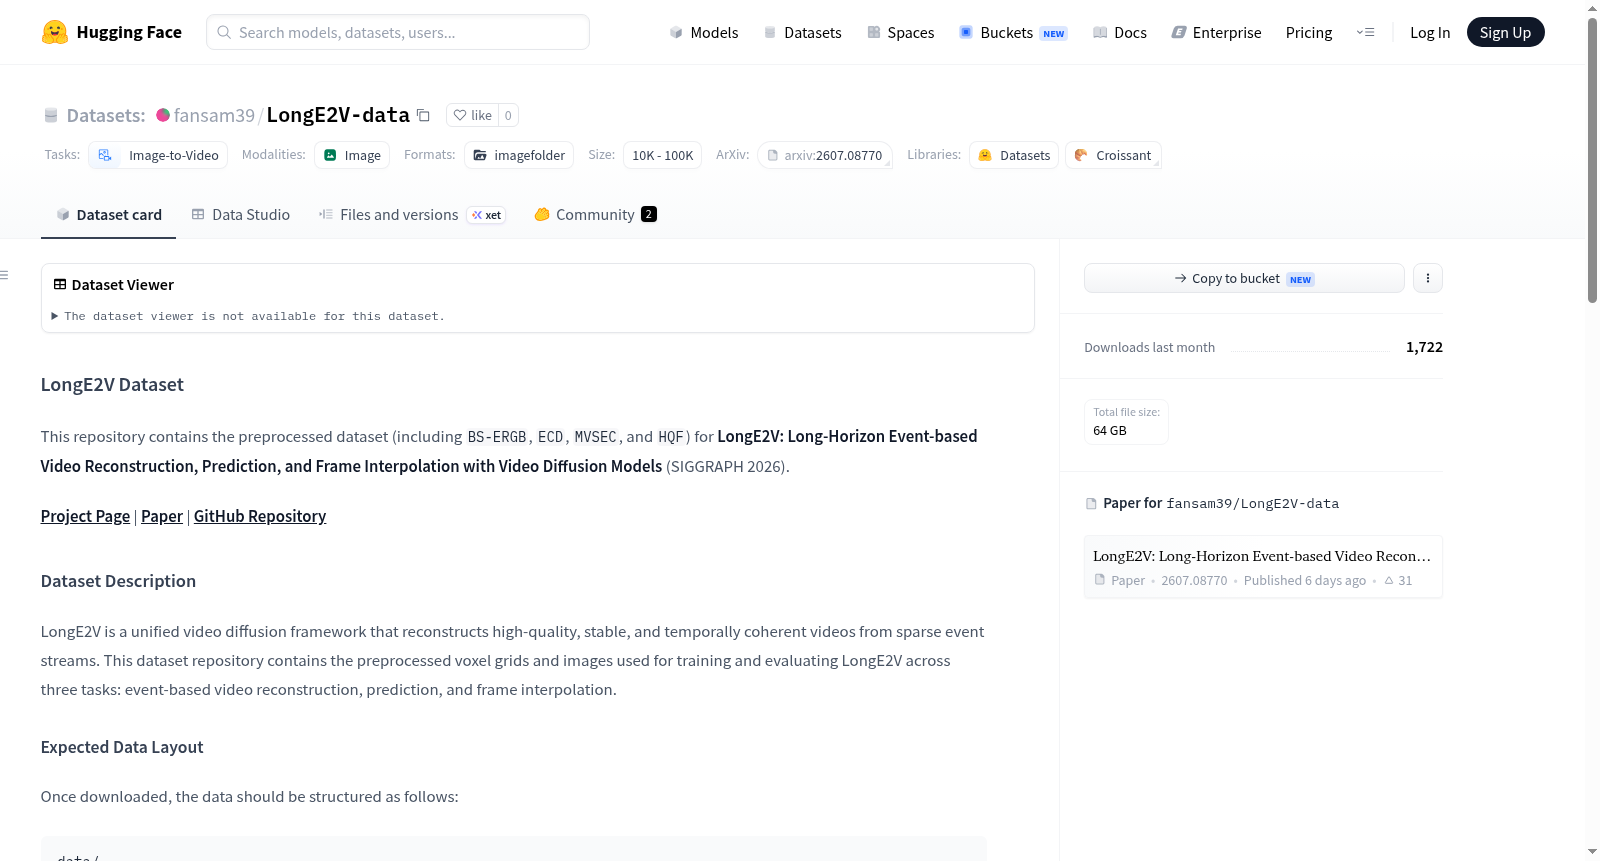Switch to the Data Studio tab
Viewport: 1600px width, 861px height.
coord(241,215)
